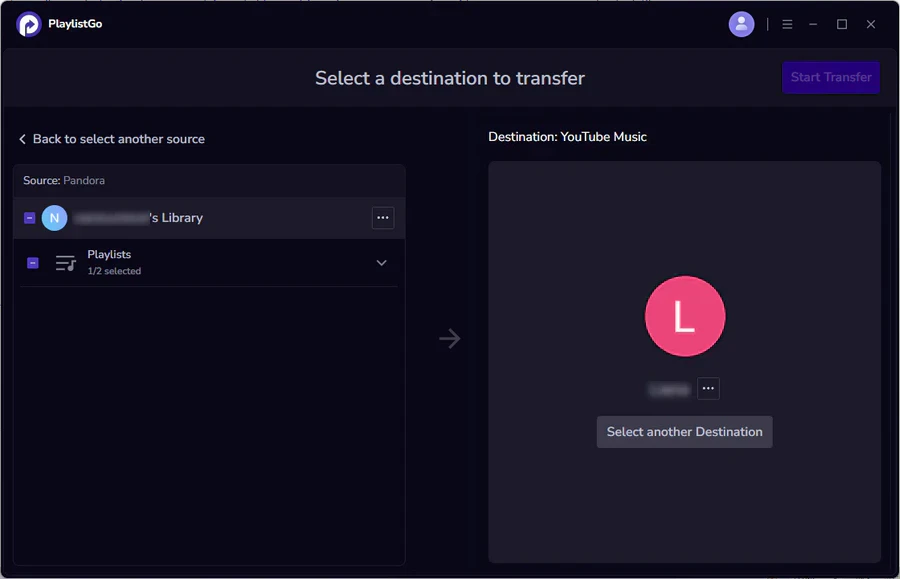Click the 's Library row name
This screenshot has width=900, height=579.
[x=138, y=218]
